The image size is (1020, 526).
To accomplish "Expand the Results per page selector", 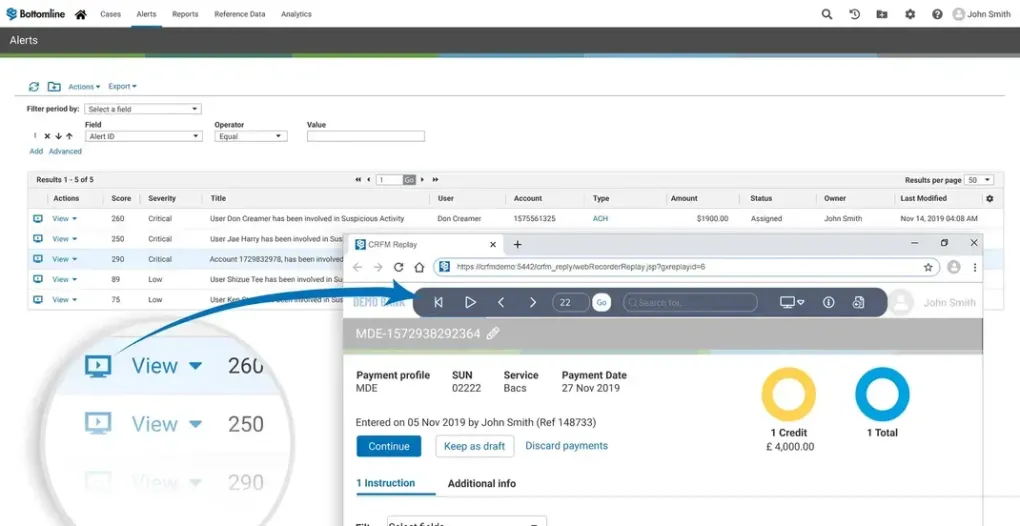I will tap(979, 180).
